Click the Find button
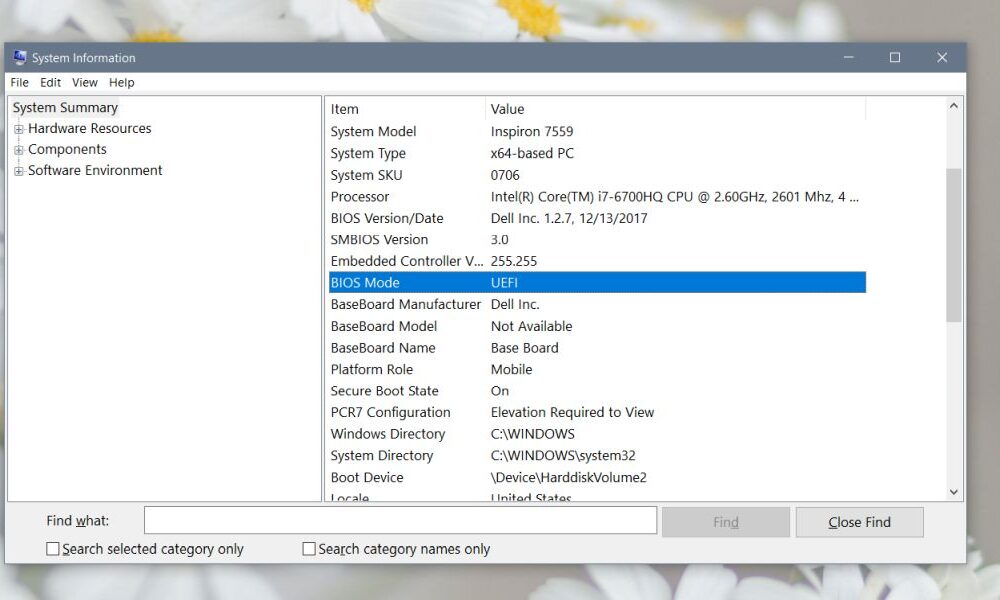The image size is (1000, 600). coord(725,521)
